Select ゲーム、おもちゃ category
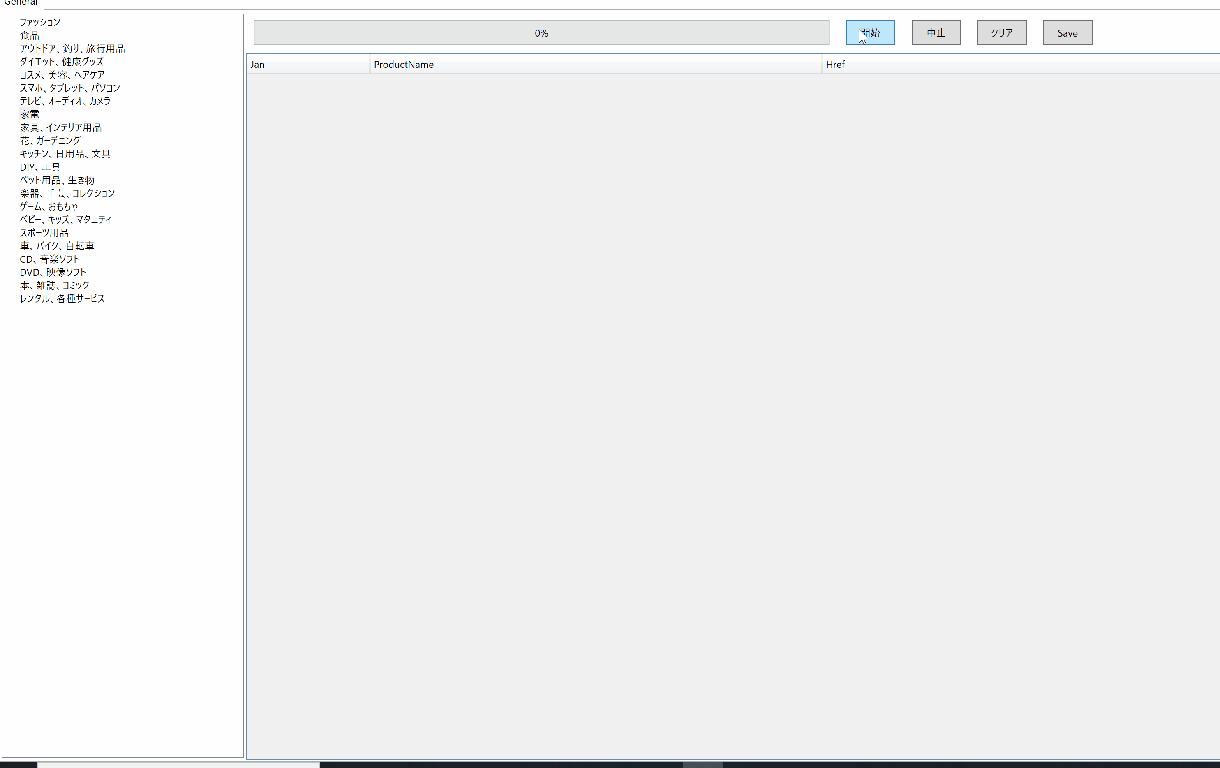 coord(48,206)
